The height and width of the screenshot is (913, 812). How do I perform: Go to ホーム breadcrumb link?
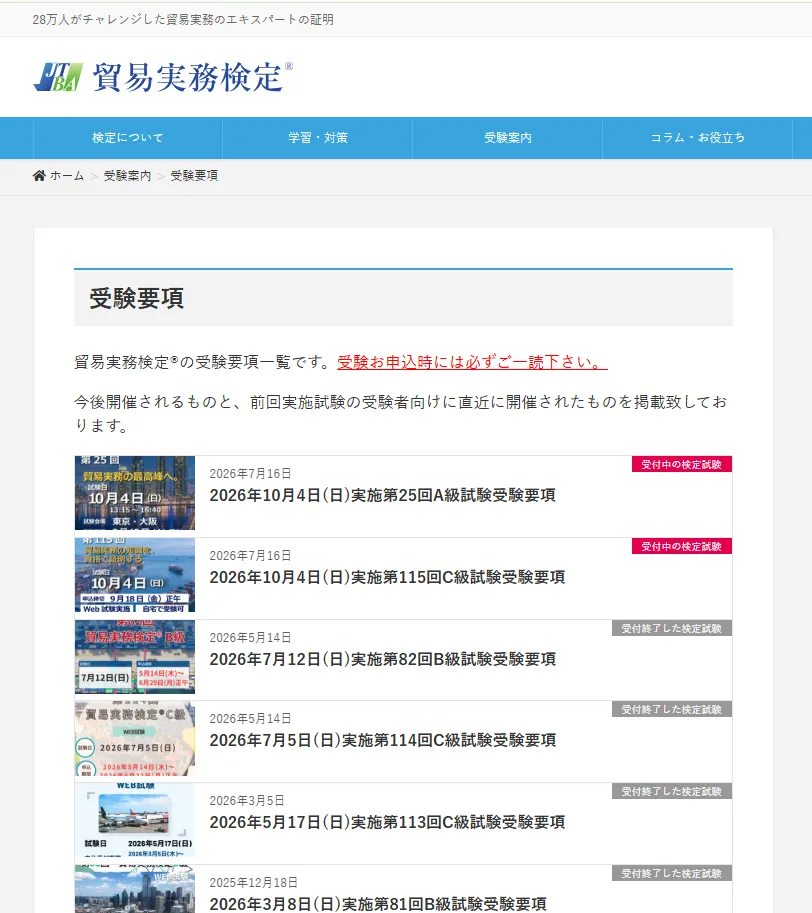point(67,176)
